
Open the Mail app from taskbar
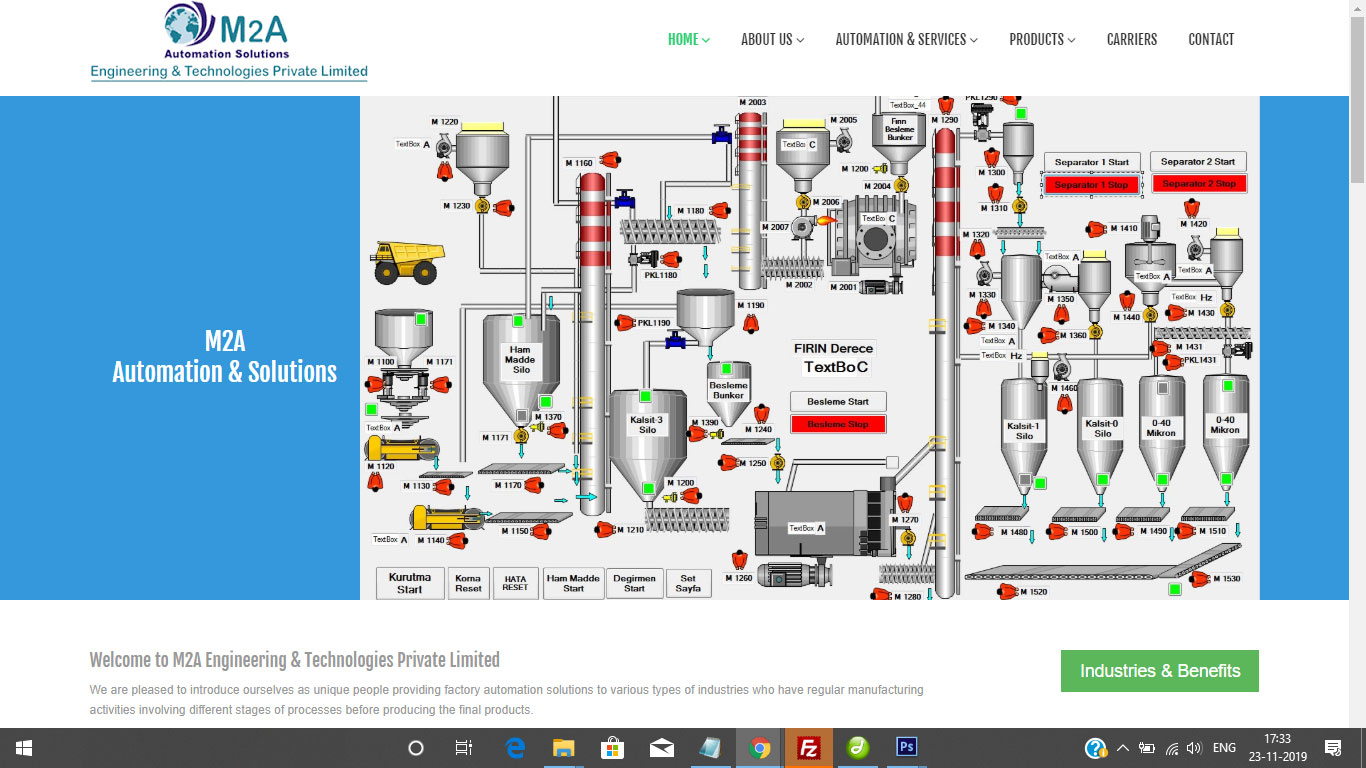tap(661, 748)
